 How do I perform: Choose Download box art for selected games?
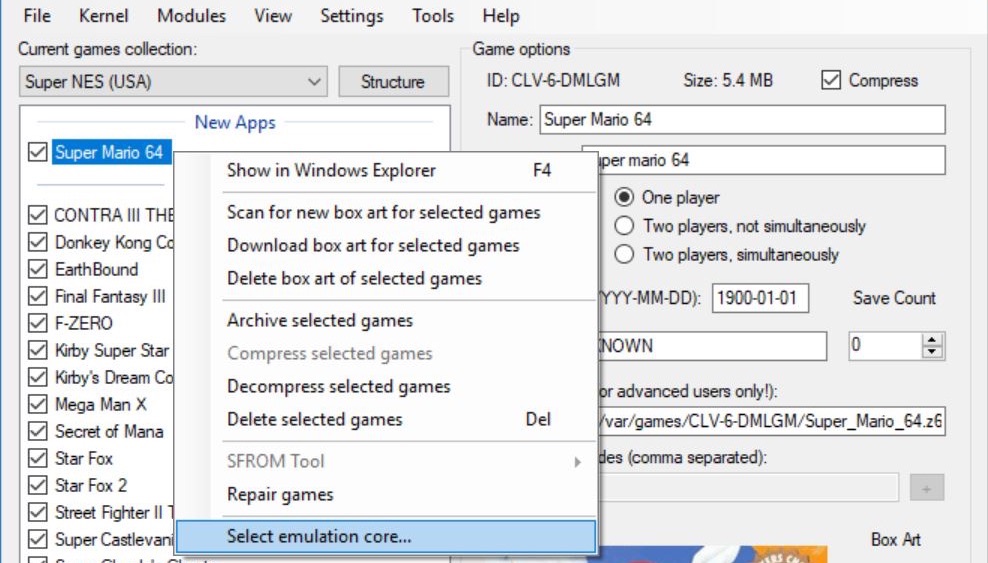pos(386,245)
